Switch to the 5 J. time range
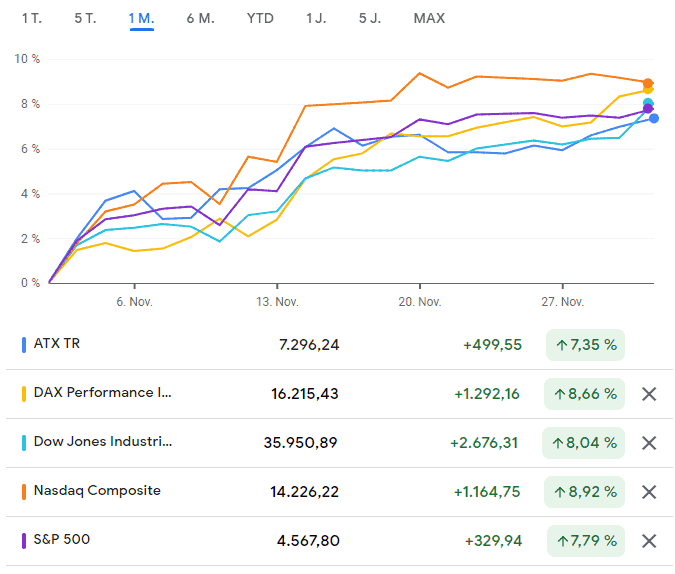The image size is (675, 574). [370, 19]
